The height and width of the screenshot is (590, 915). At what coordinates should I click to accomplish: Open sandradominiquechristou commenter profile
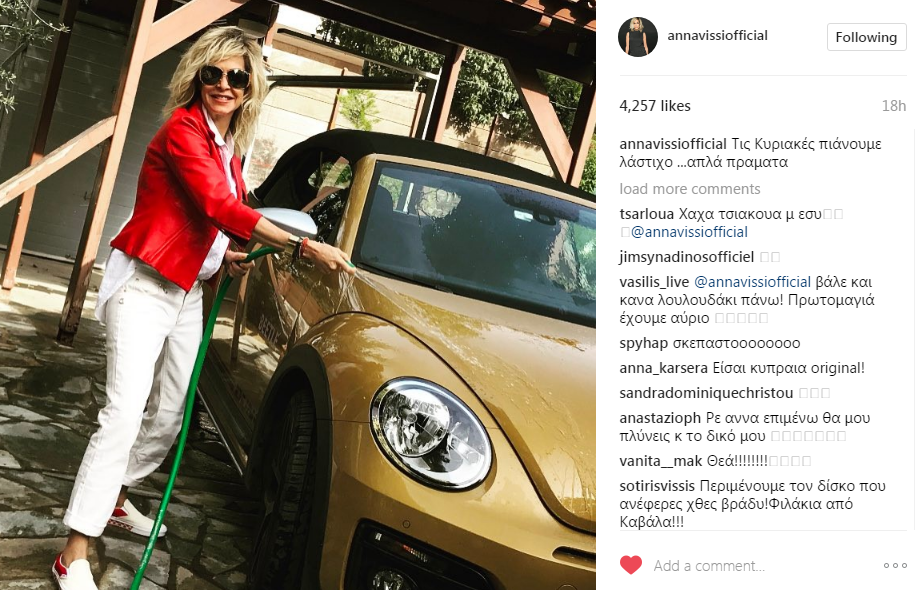pos(706,393)
